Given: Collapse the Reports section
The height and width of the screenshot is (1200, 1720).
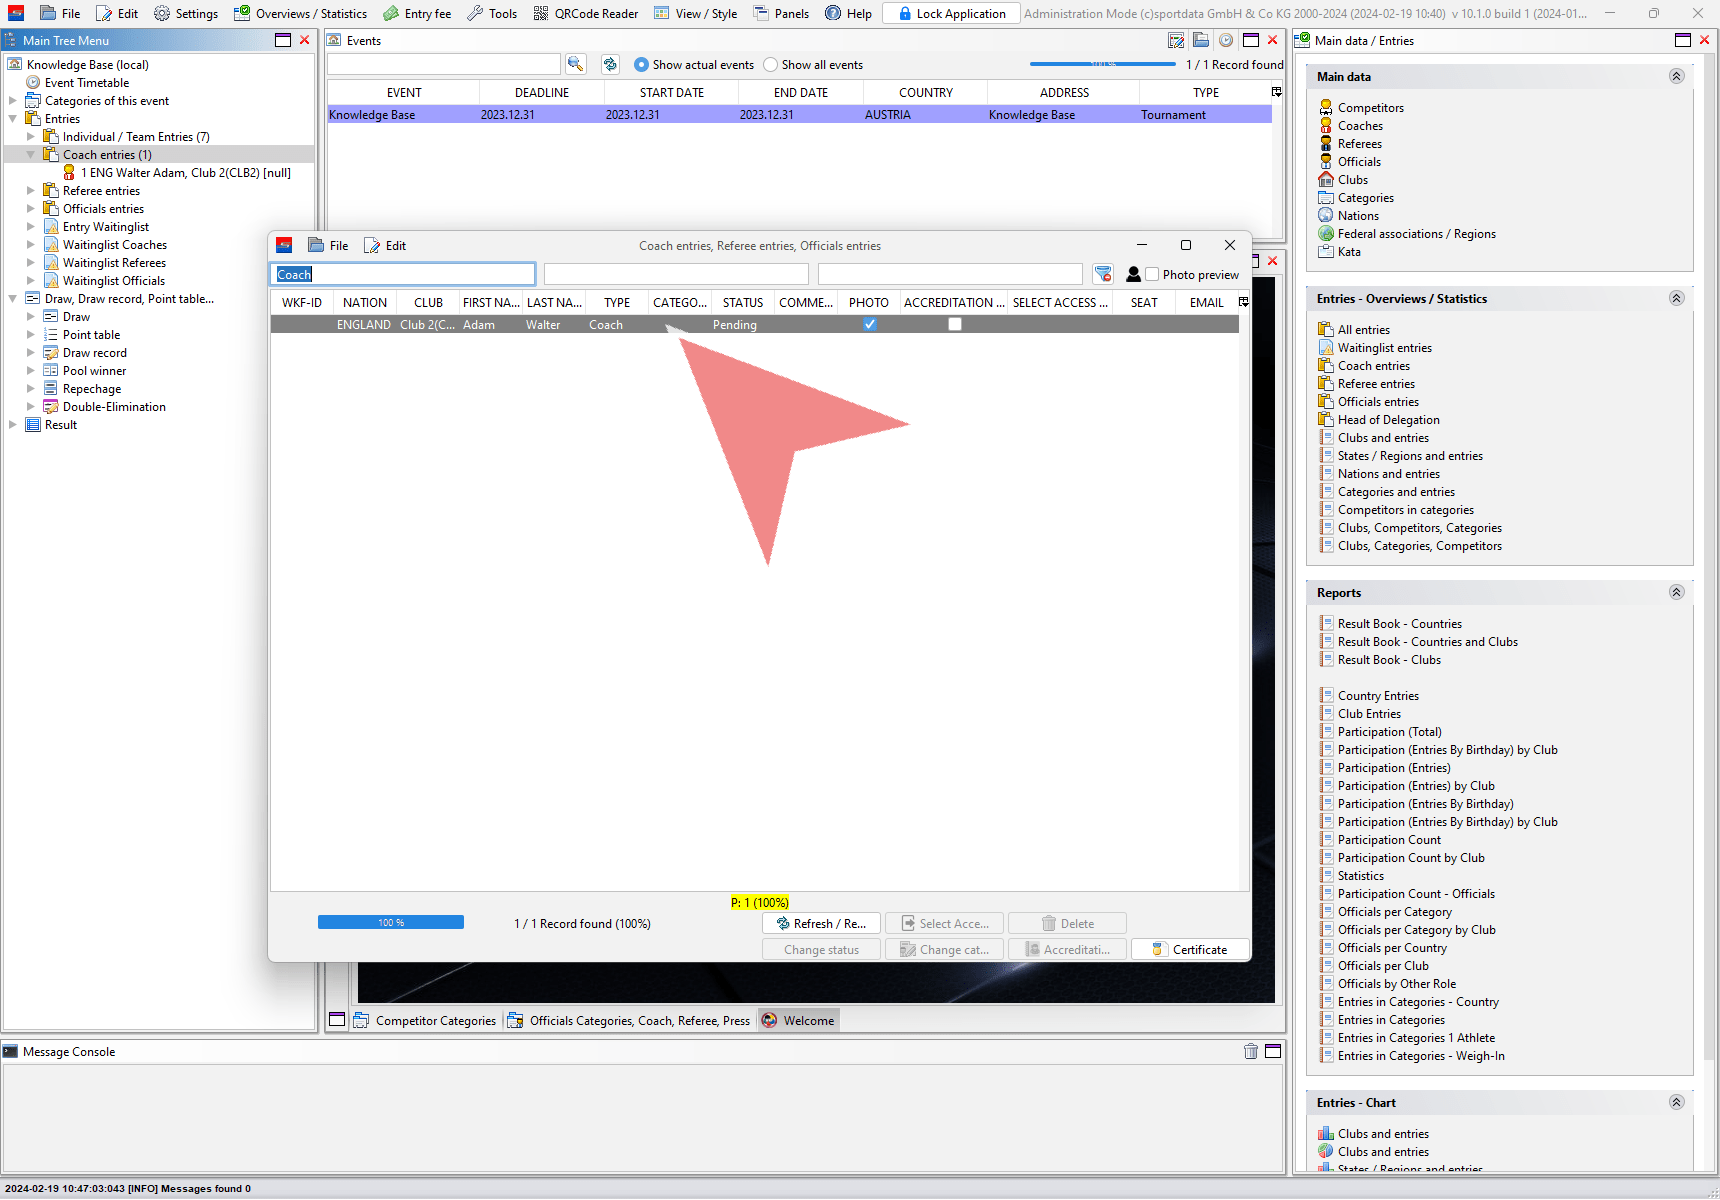Looking at the screenshot, I should (1676, 592).
